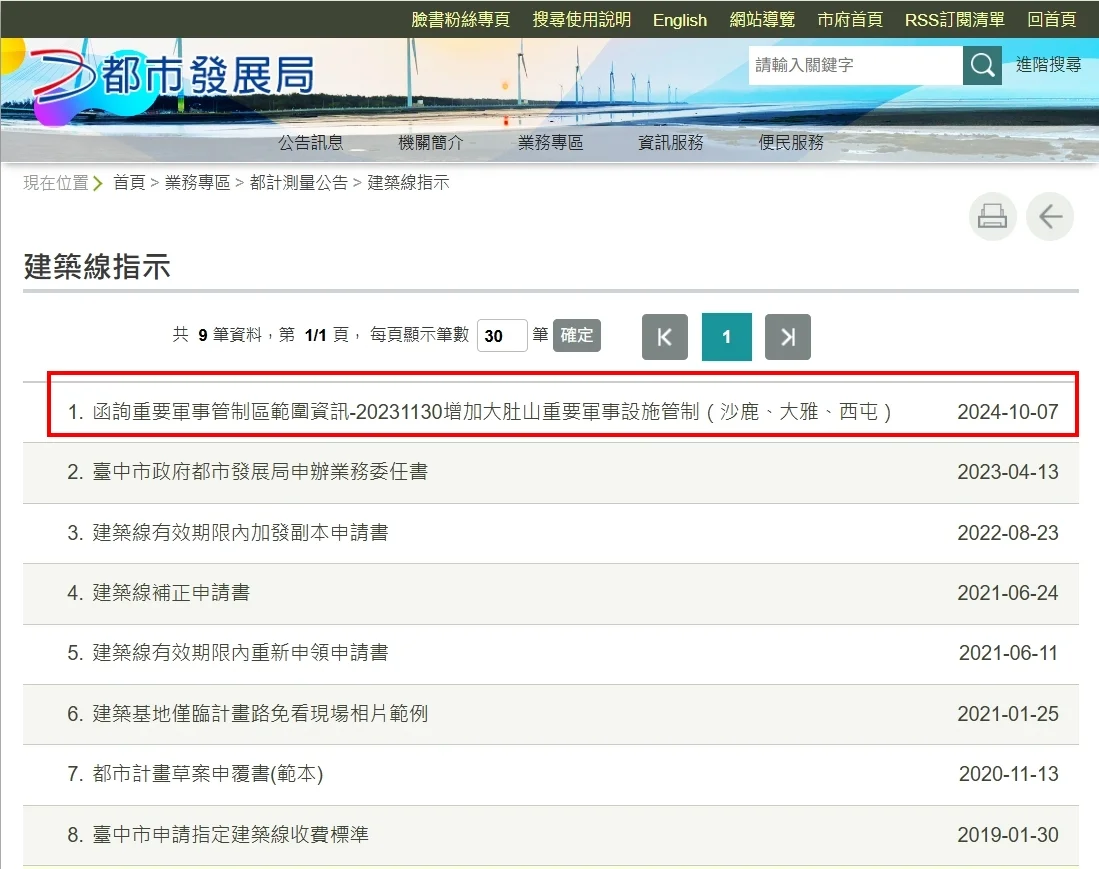Open 市府首頁 link
Screen dimensions: 1099x869
[x=849, y=20]
